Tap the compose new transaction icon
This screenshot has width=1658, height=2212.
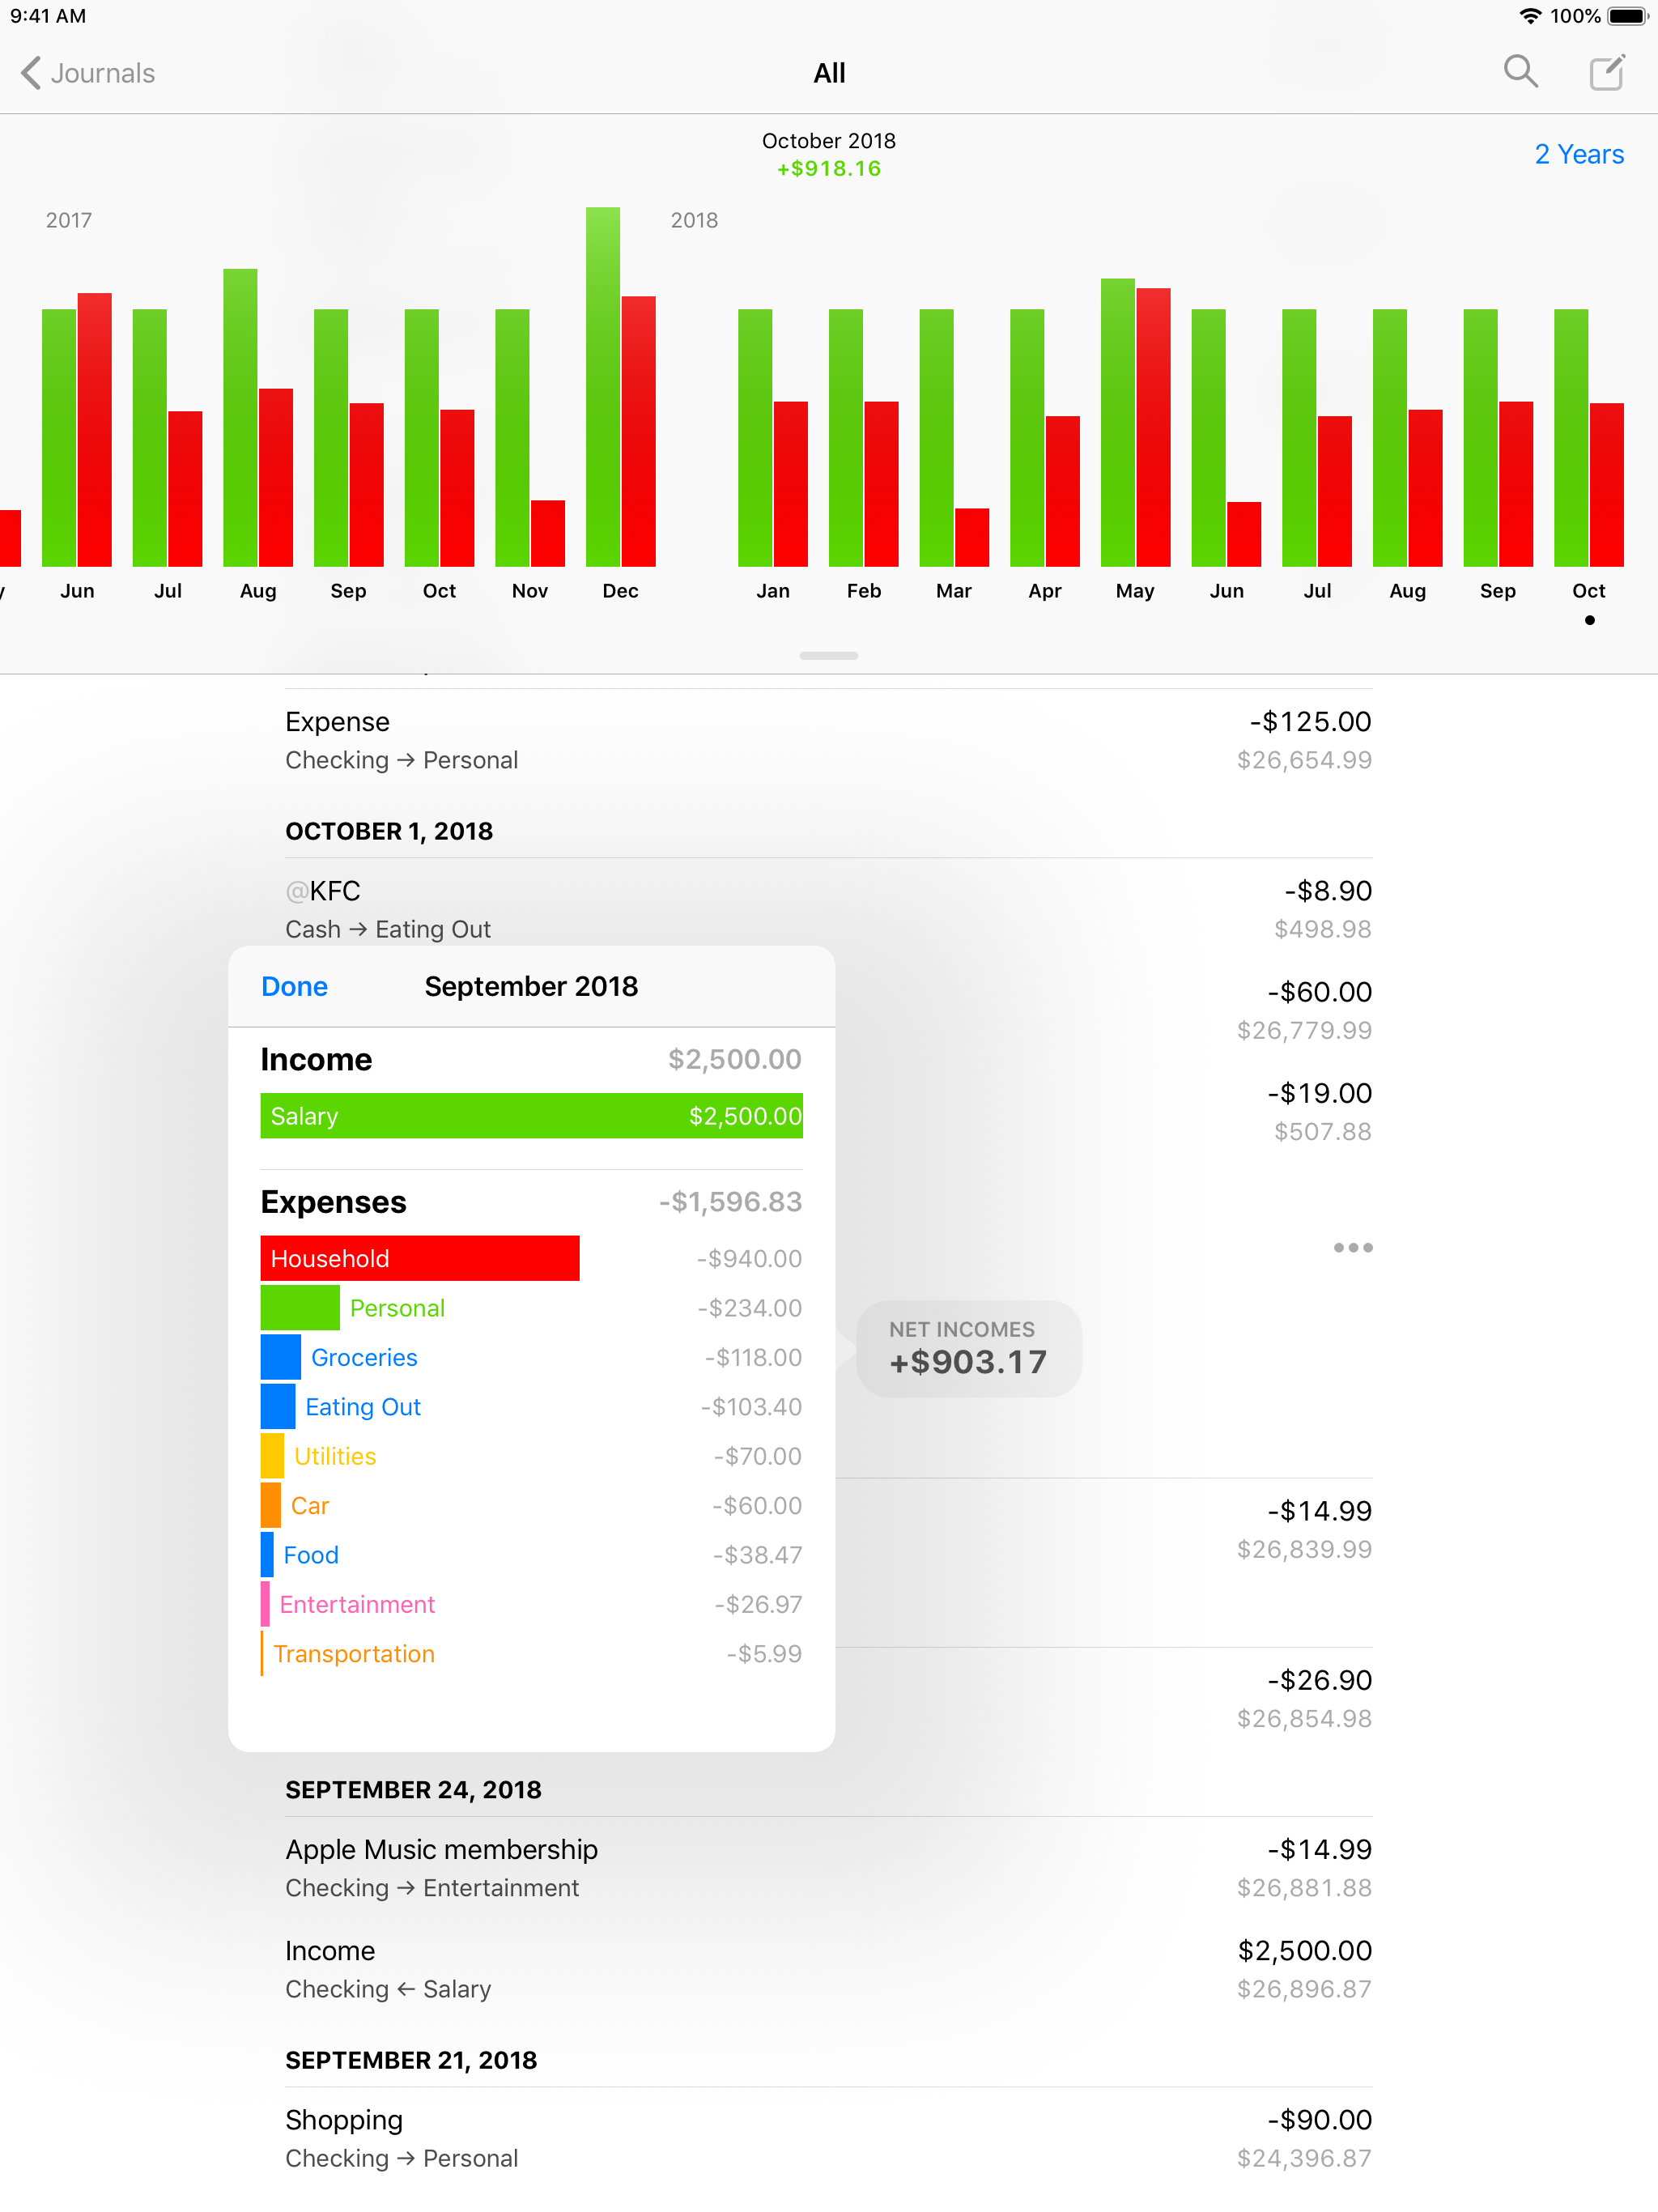click(x=1607, y=72)
